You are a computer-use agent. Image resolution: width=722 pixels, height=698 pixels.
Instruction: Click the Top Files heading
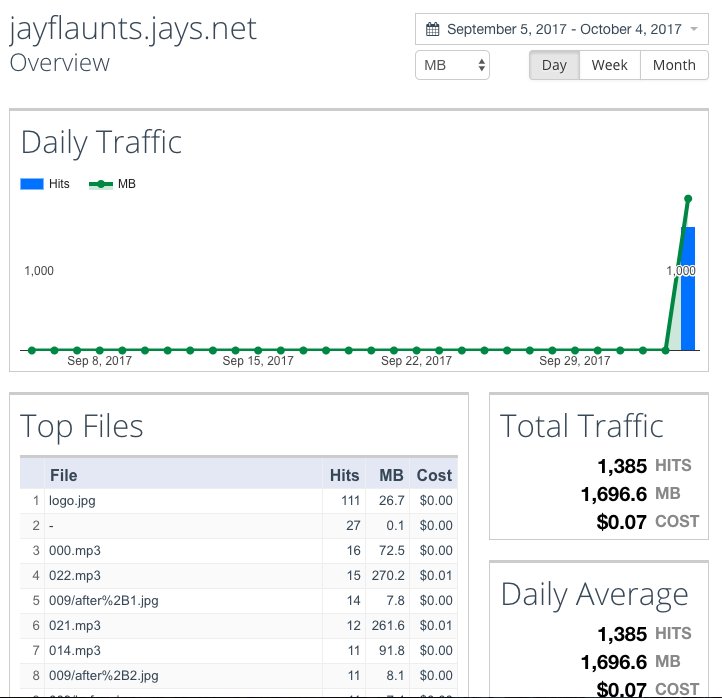tap(82, 426)
